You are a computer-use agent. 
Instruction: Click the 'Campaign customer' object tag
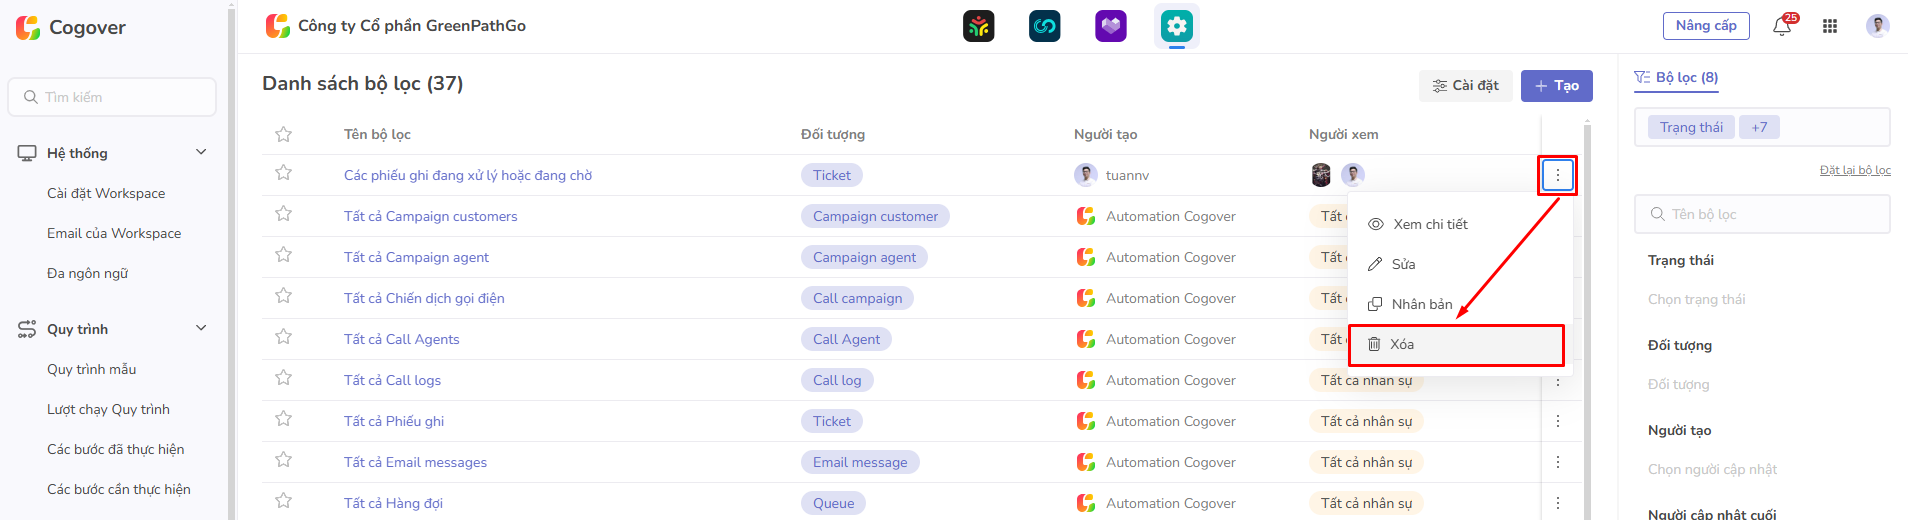point(875,216)
